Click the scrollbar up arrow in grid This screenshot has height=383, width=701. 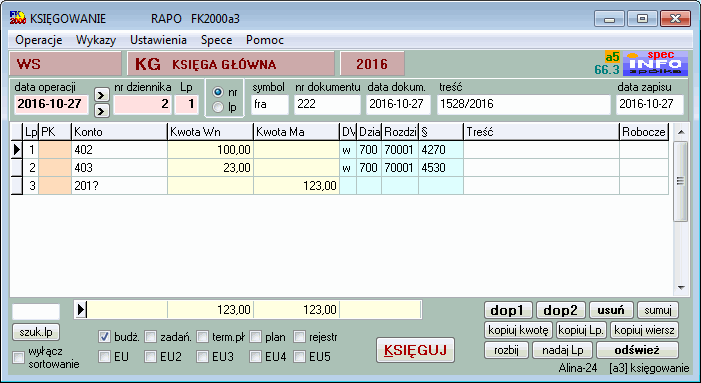pos(680,132)
